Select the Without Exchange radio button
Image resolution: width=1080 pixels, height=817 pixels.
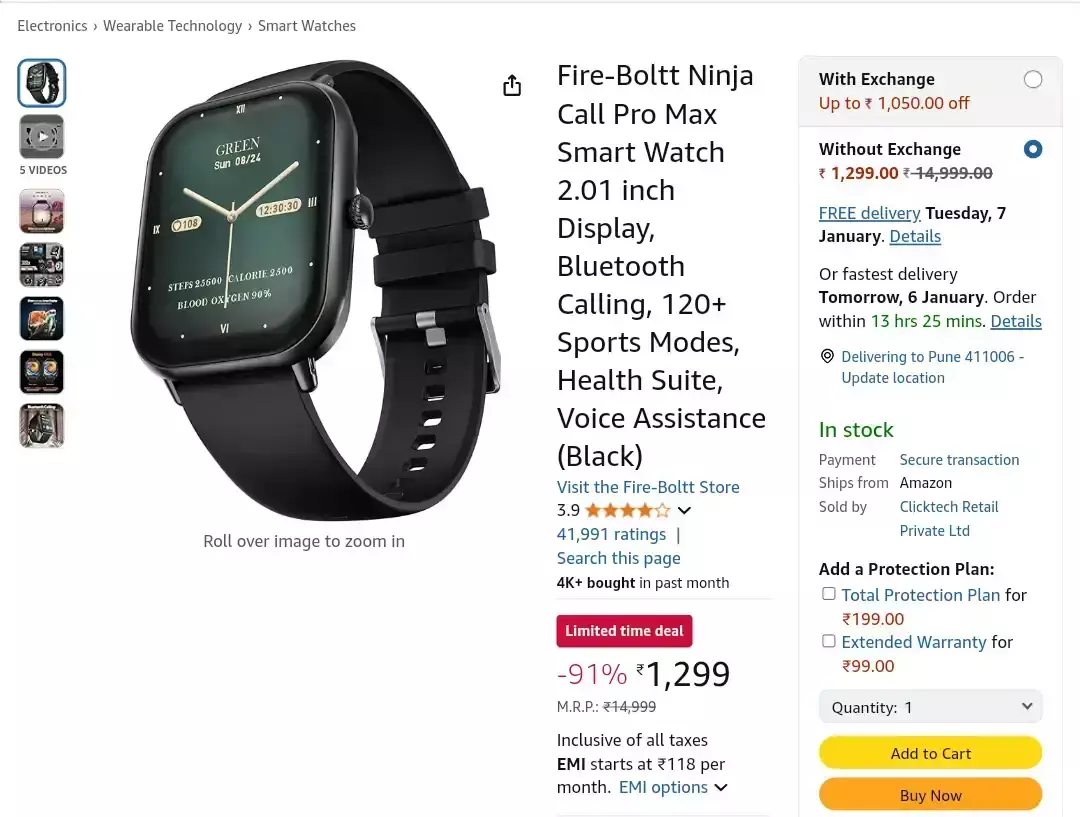pyautogui.click(x=1032, y=149)
